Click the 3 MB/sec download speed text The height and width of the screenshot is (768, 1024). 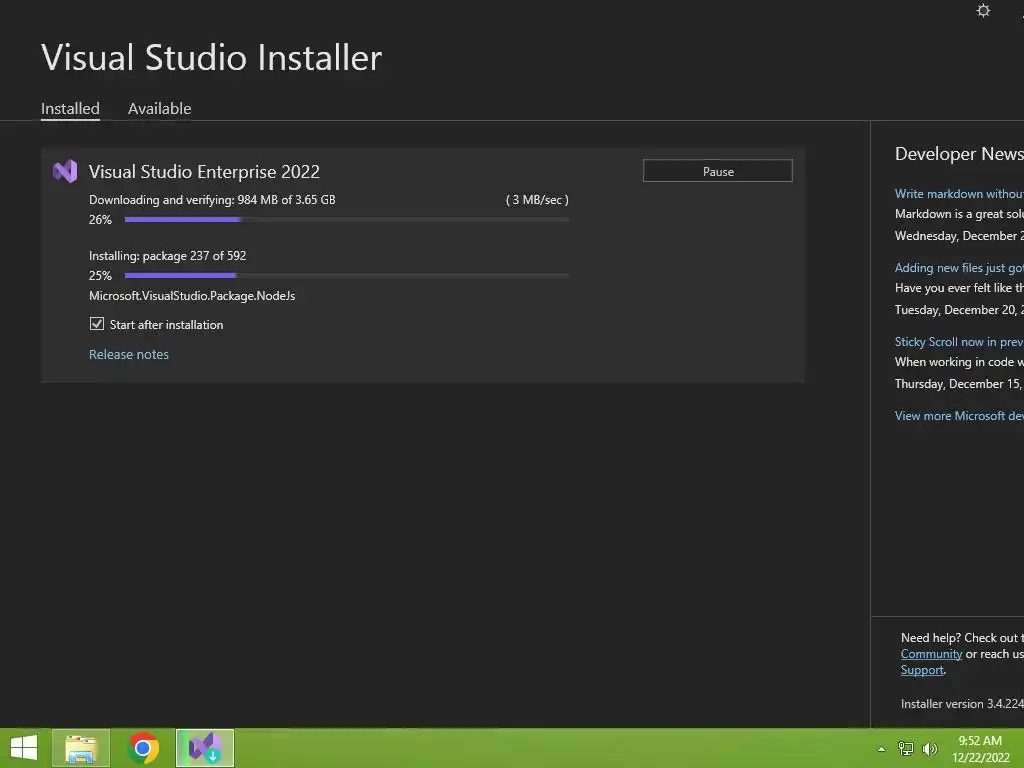coord(537,200)
